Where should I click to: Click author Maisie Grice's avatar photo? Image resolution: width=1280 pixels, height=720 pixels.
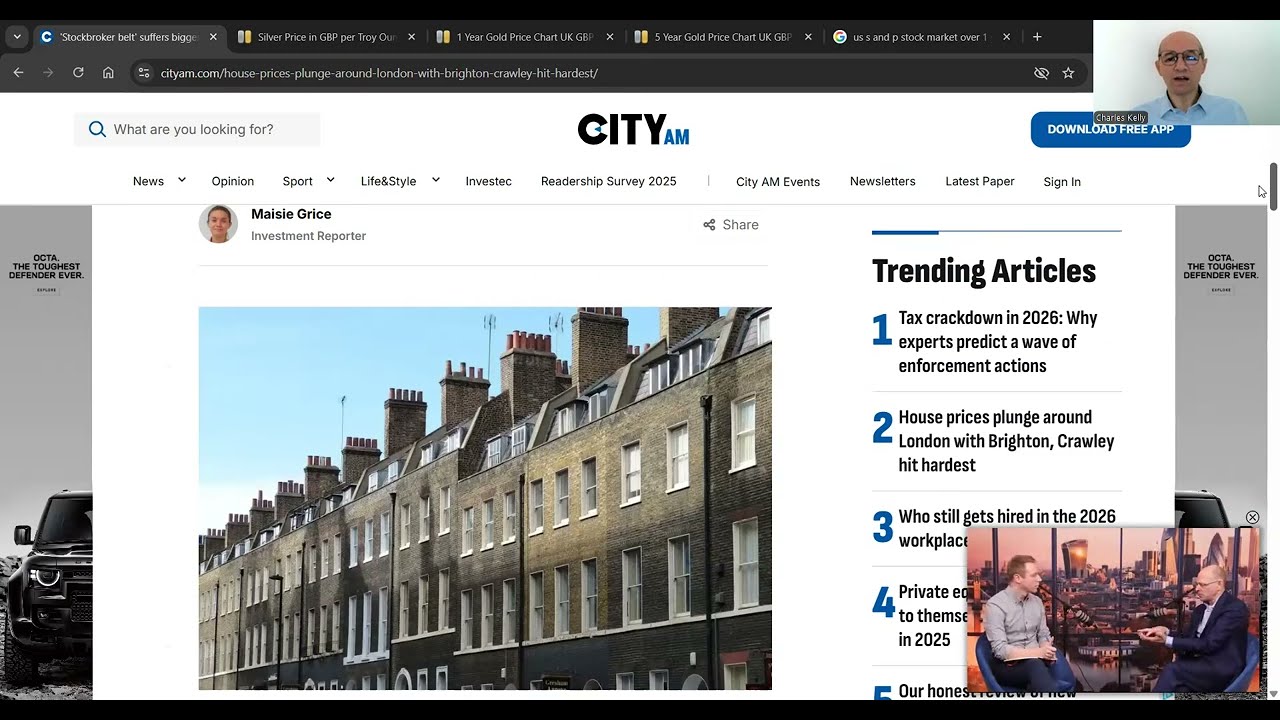pos(218,224)
